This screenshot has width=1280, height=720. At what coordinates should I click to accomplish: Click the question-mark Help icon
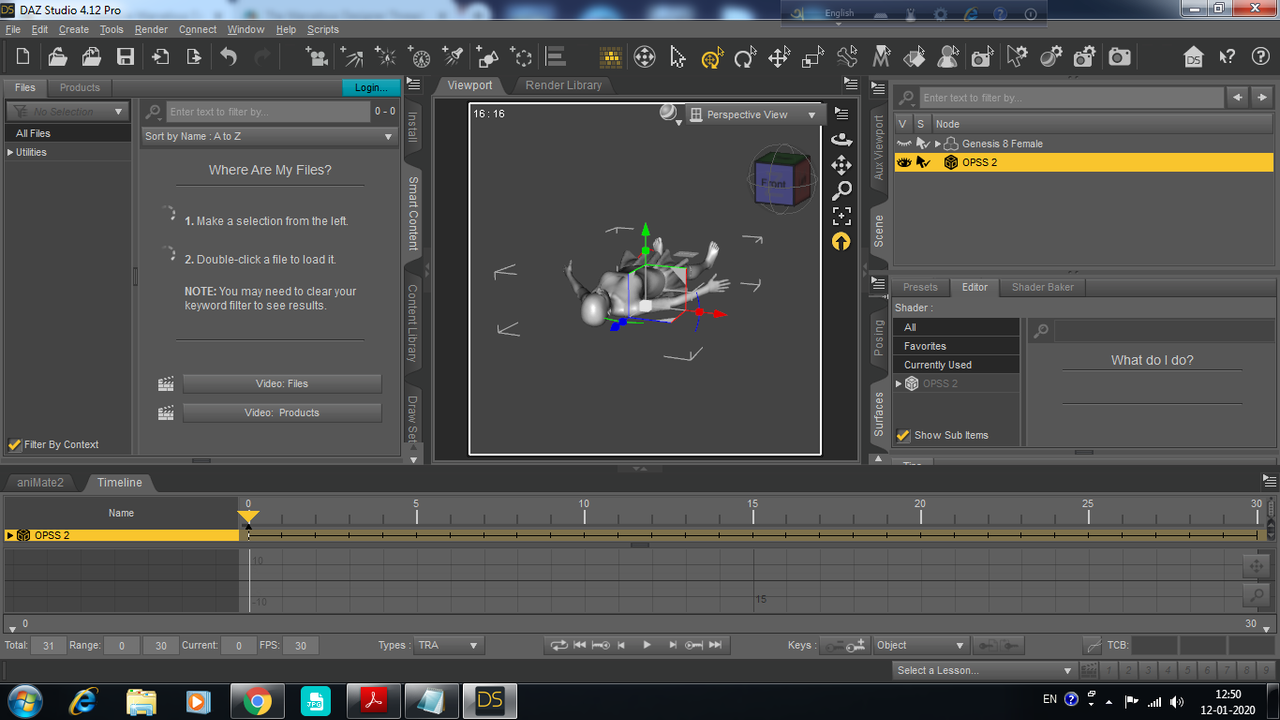[x=1261, y=57]
